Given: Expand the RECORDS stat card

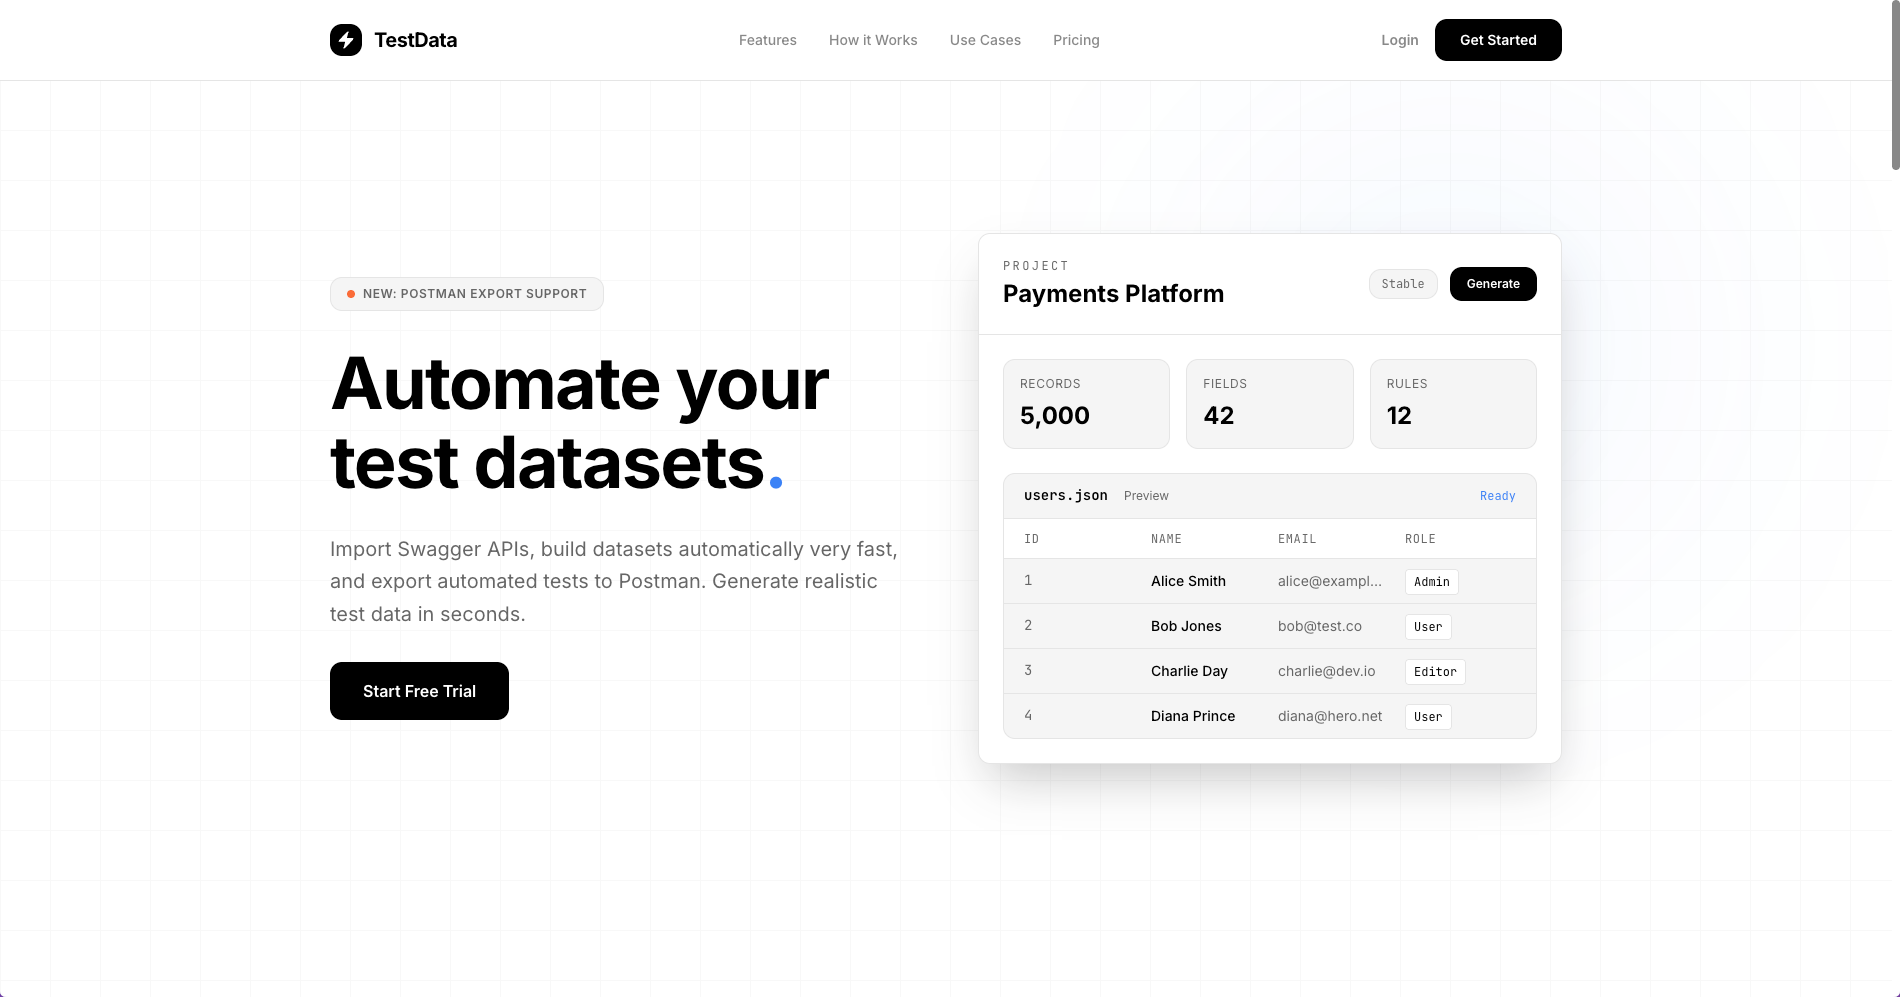Looking at the screenshot, I should click(1086, 403).
